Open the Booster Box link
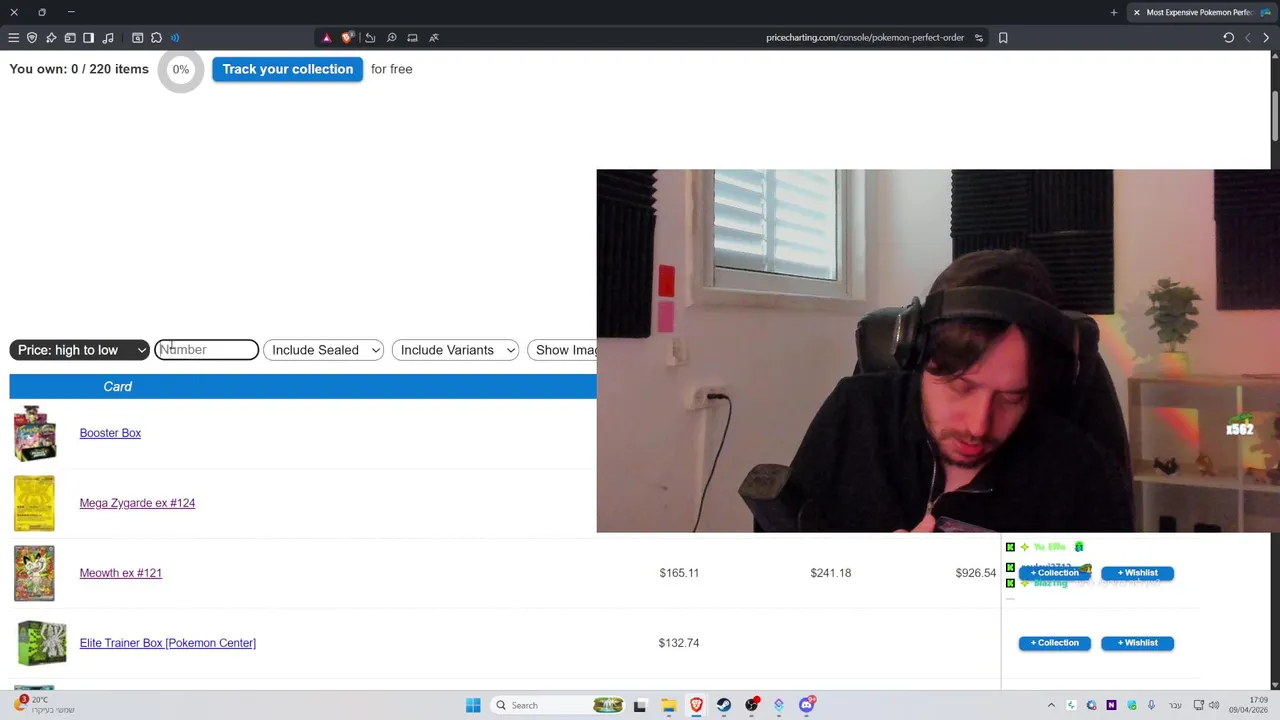 pos(110,433)
